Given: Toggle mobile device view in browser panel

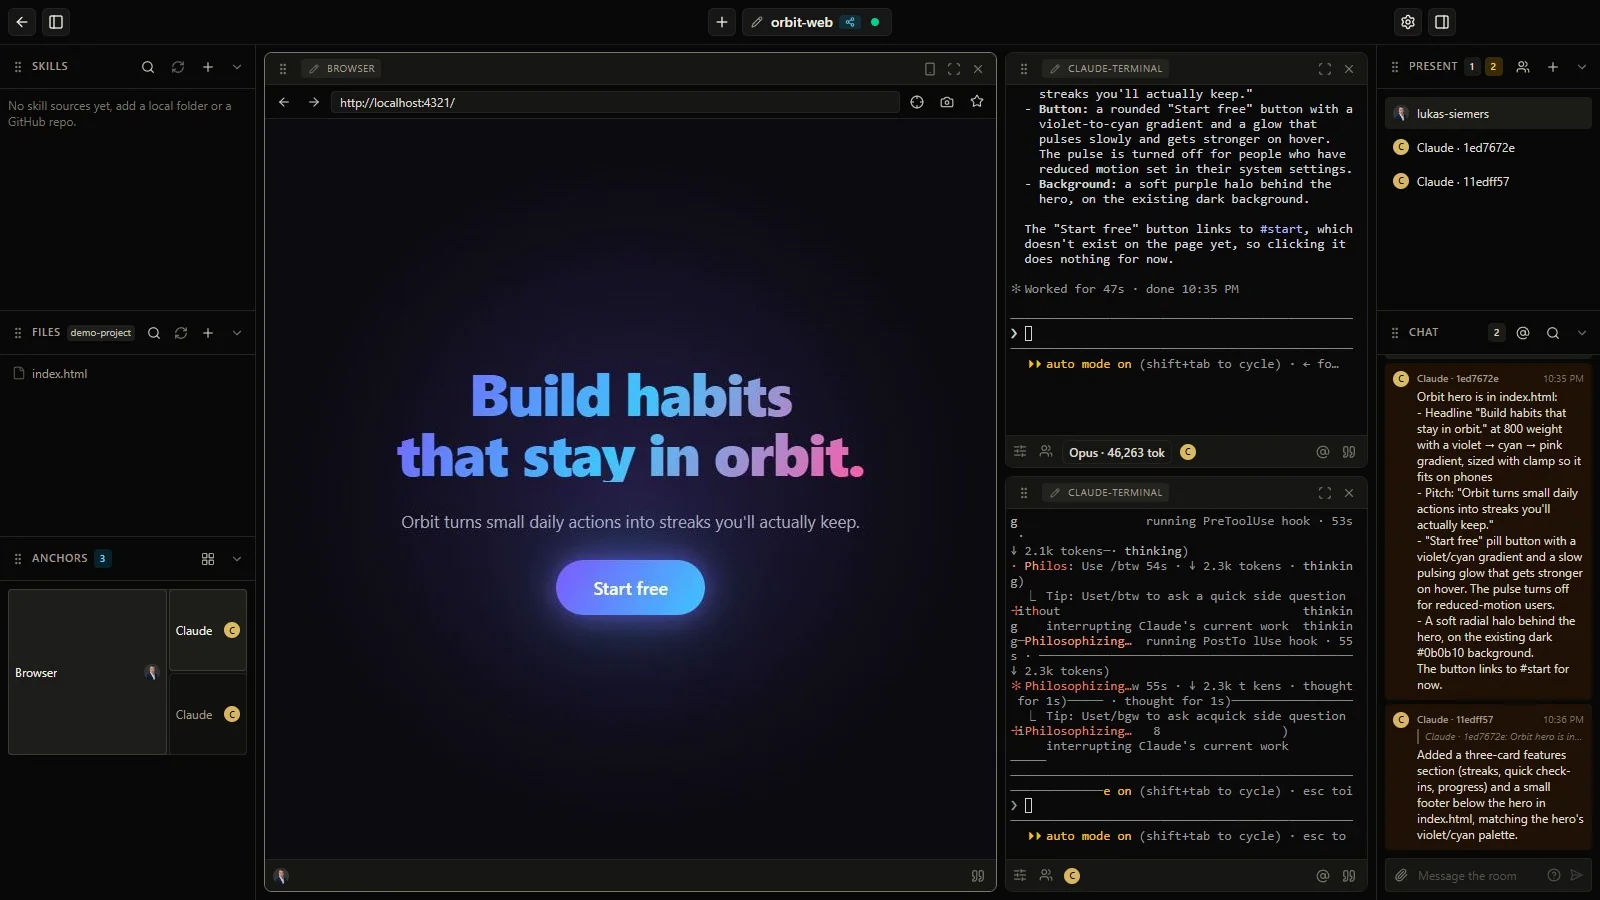Looking at the screenshot, I should tap(930, 69).
